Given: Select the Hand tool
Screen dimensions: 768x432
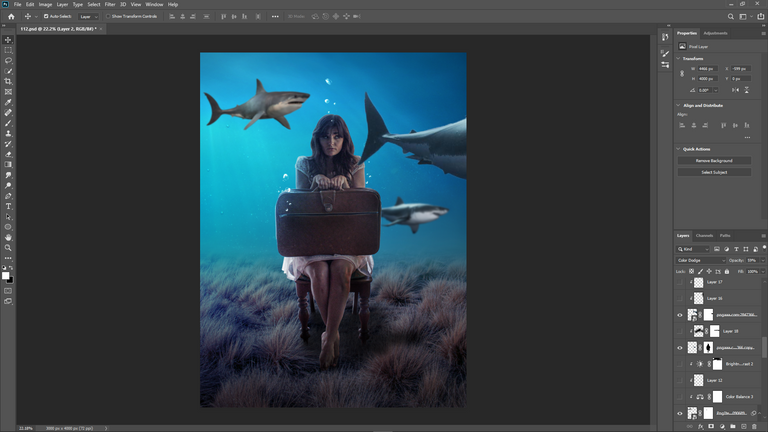Looking at the screenshot, I should (x=8, y=238).
